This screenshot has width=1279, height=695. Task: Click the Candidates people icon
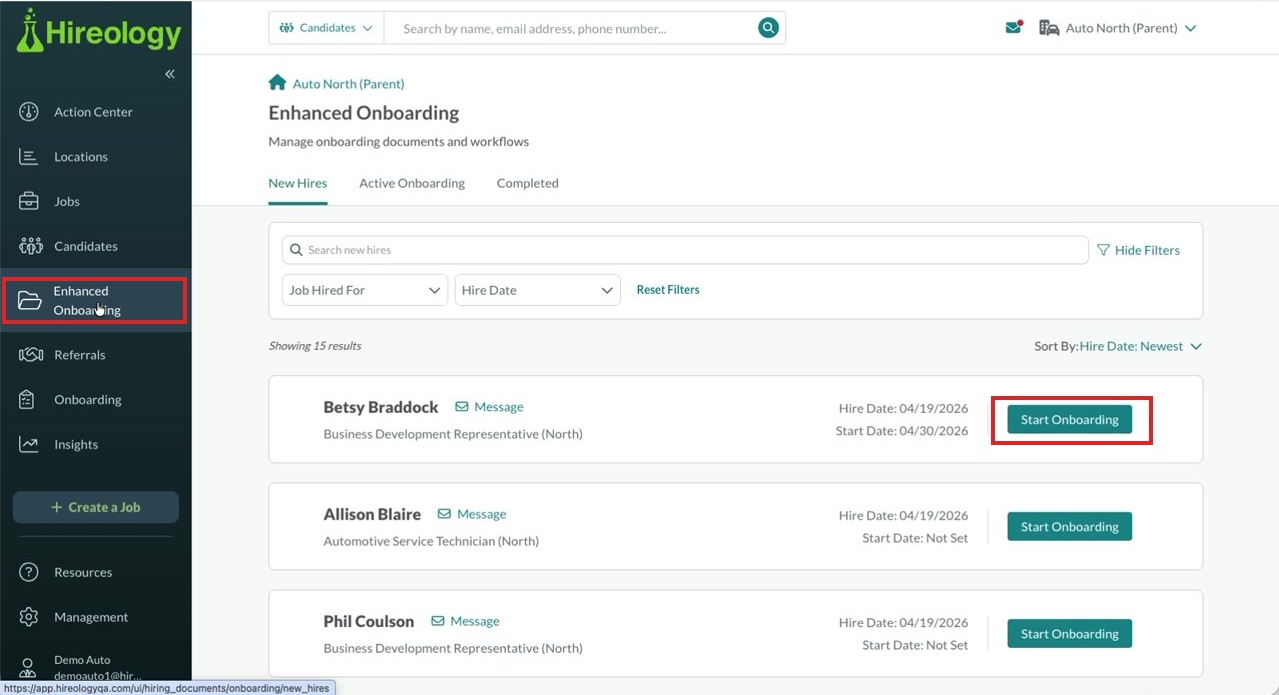30,246
